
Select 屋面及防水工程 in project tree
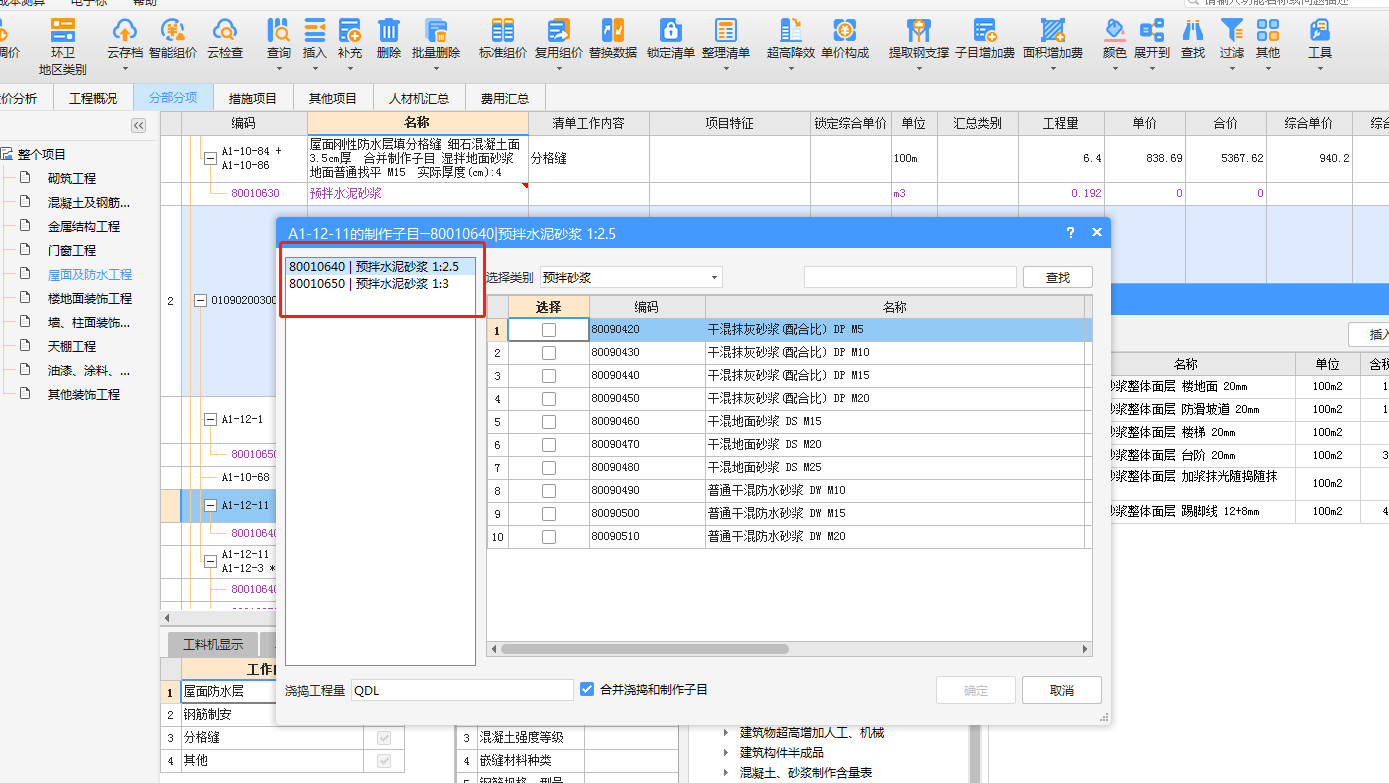click(x=90, y=274)
